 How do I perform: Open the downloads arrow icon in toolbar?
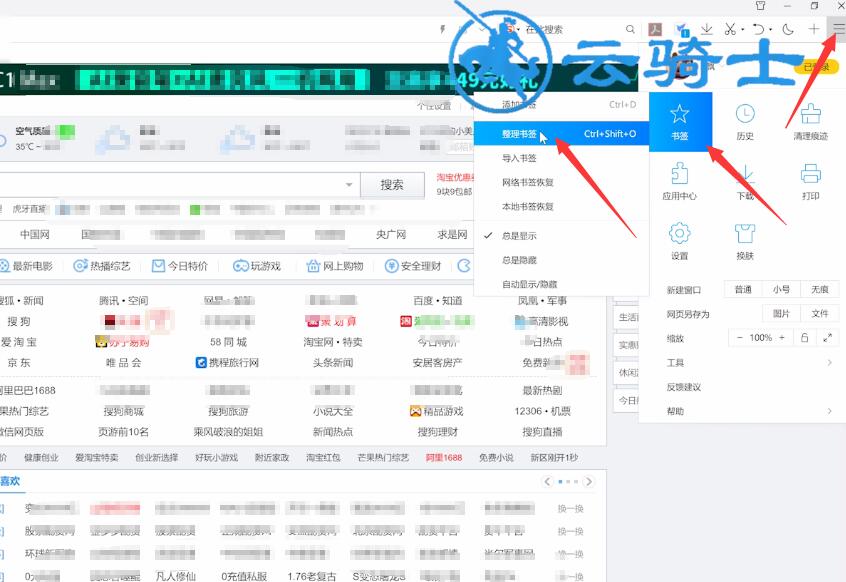707,29
